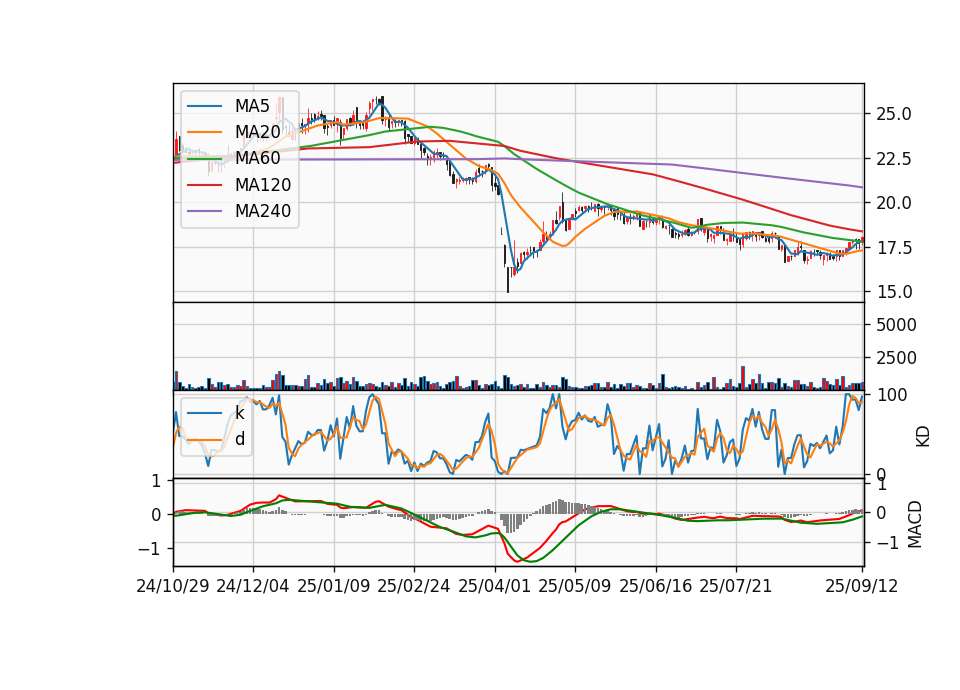
Task: Click the red MA120 legend line
Action: 204,185
